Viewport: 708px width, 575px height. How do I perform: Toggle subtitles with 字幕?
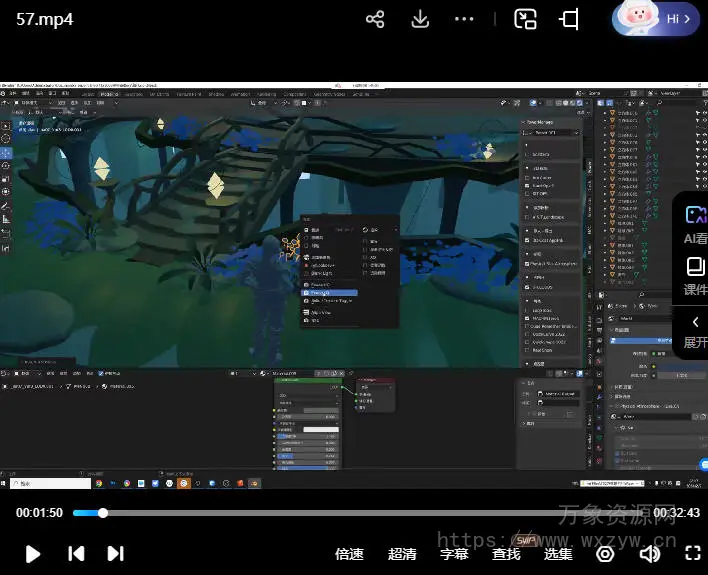[454, 553]
